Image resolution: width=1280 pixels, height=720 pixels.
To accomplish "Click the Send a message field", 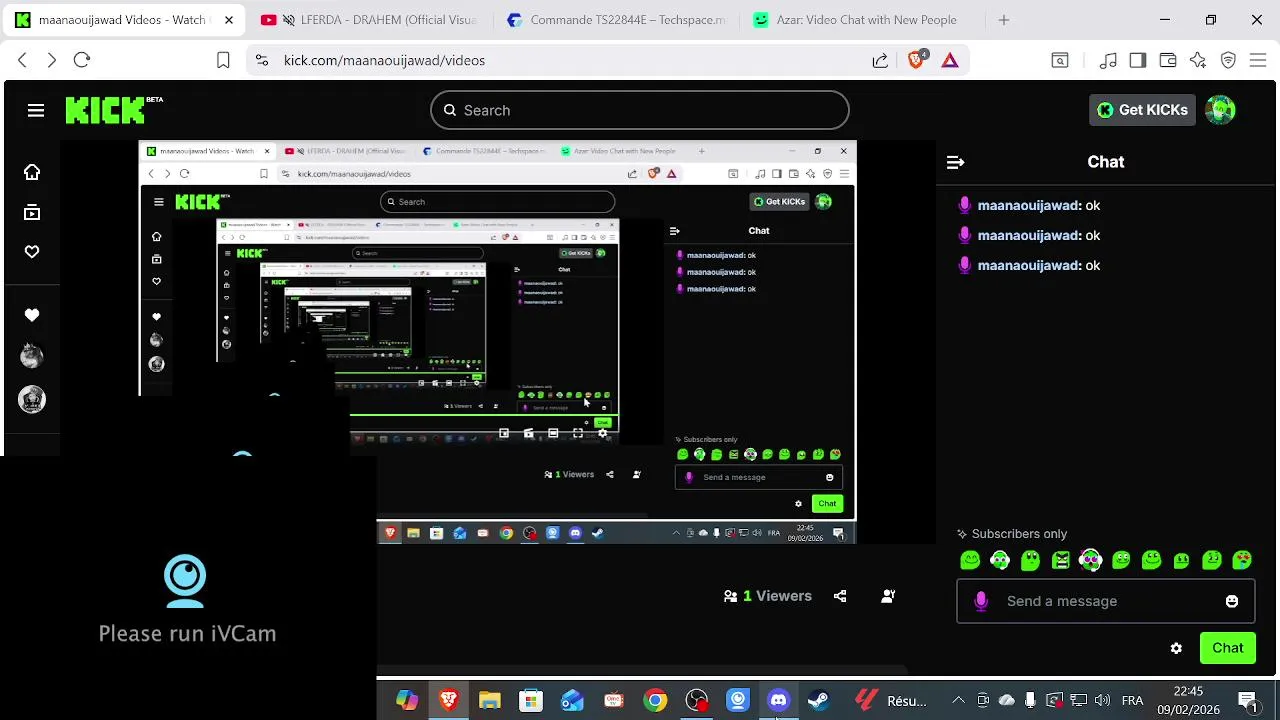I will point(1105,601).
